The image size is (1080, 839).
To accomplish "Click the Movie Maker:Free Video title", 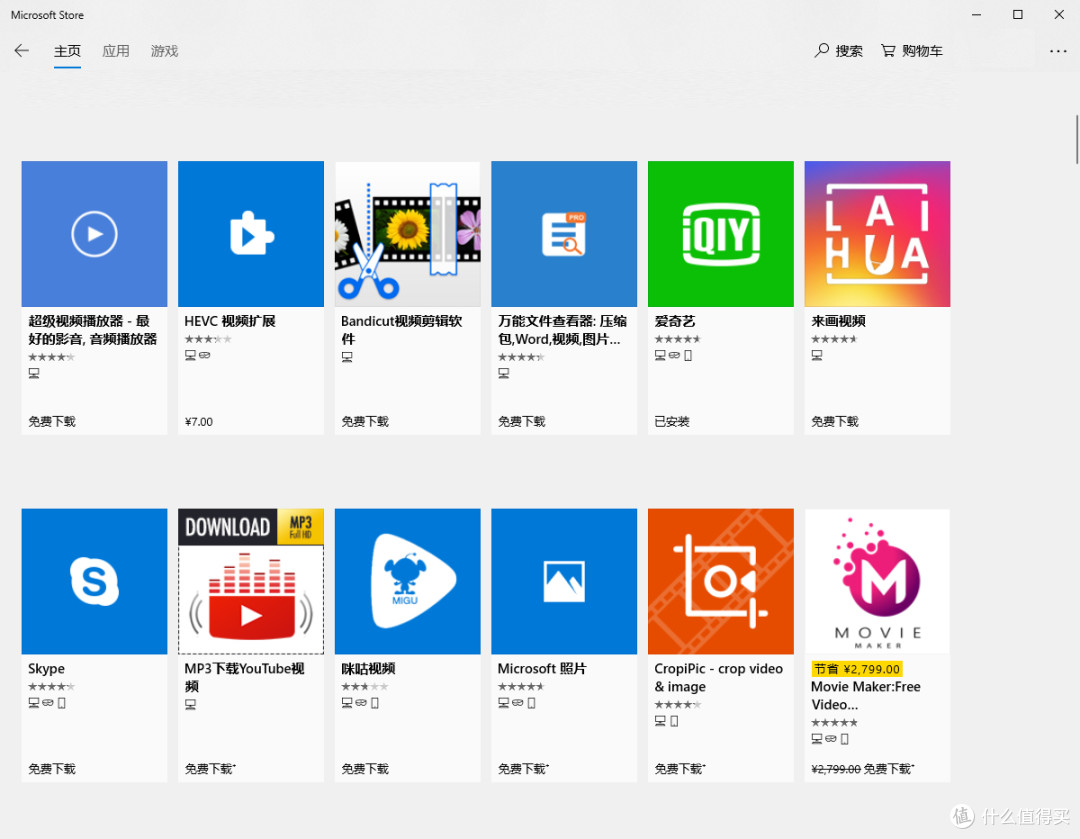I will 866,695.
